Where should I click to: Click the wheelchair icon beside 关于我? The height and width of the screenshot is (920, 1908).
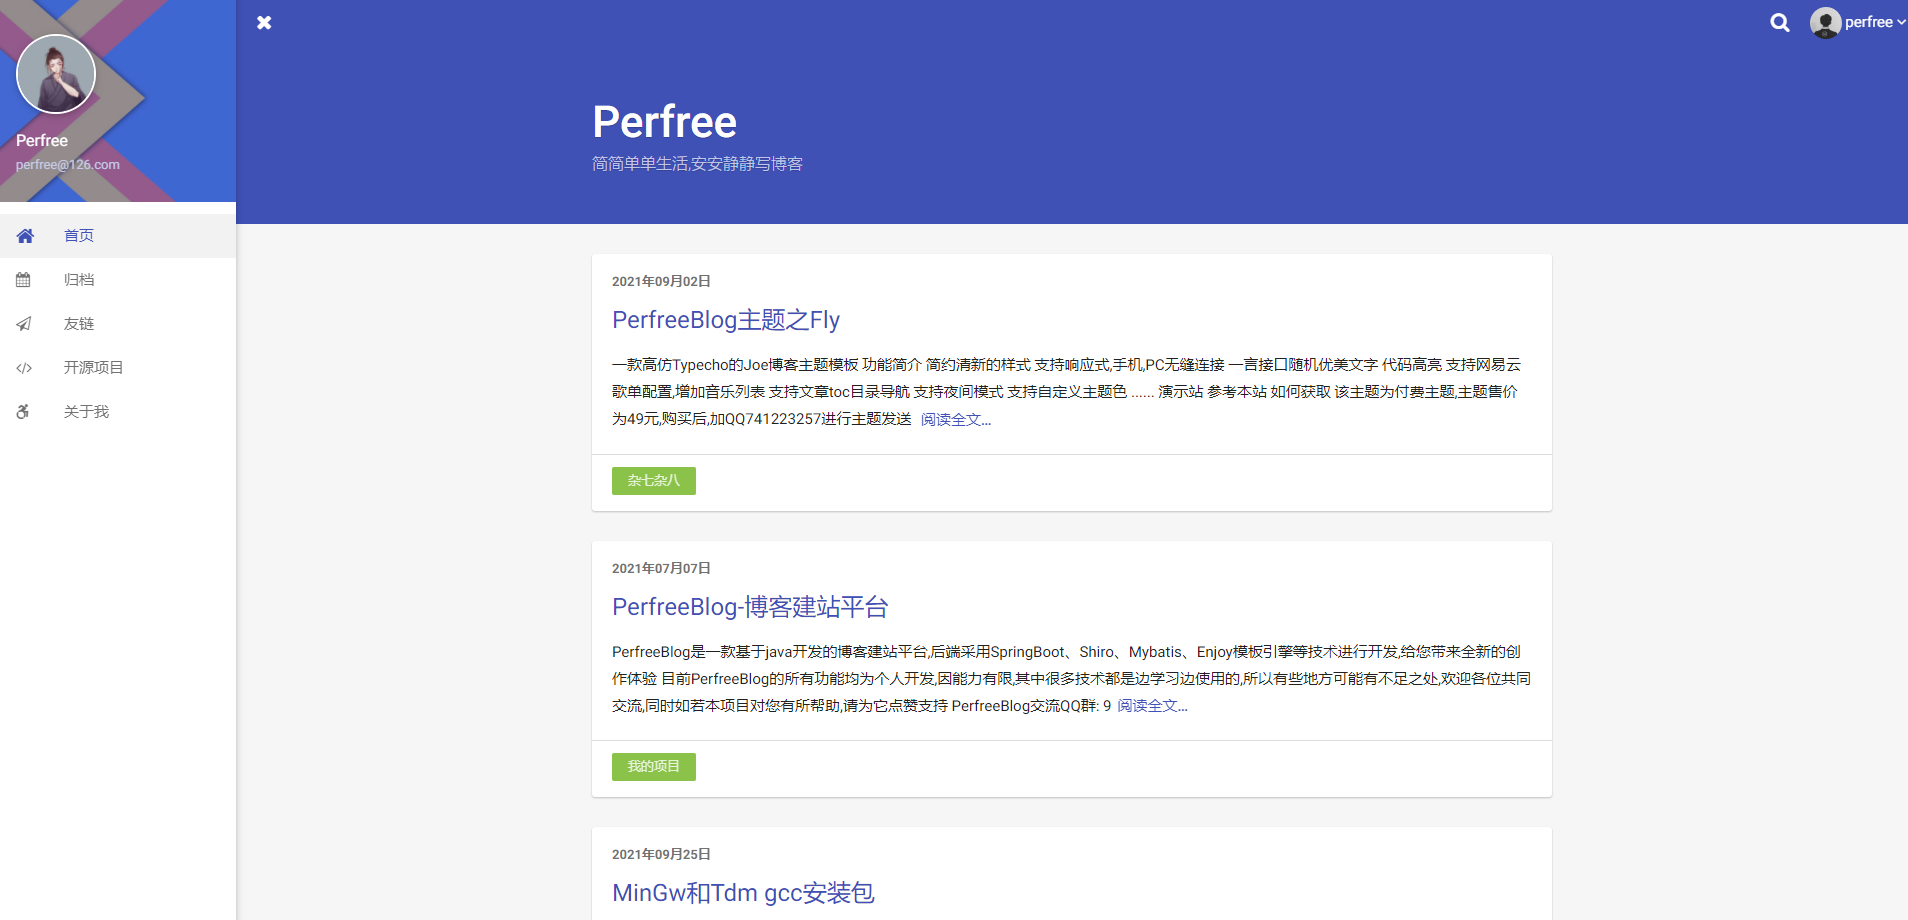pyautogui.click(x=23, y=412)
